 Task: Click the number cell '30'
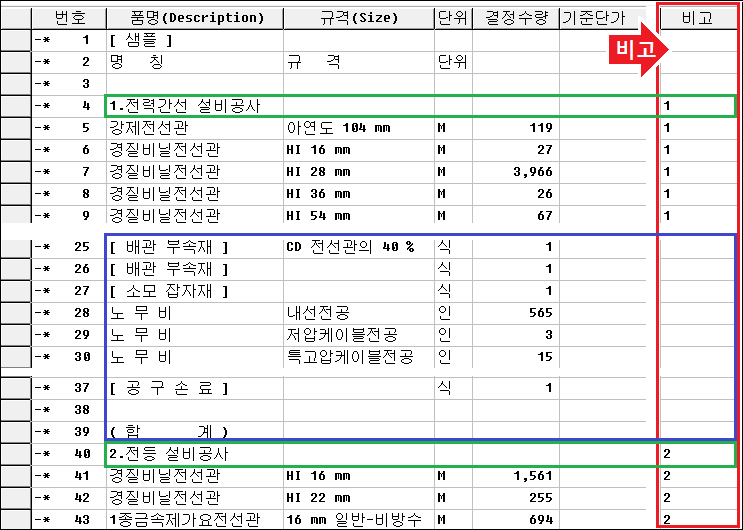69,356
